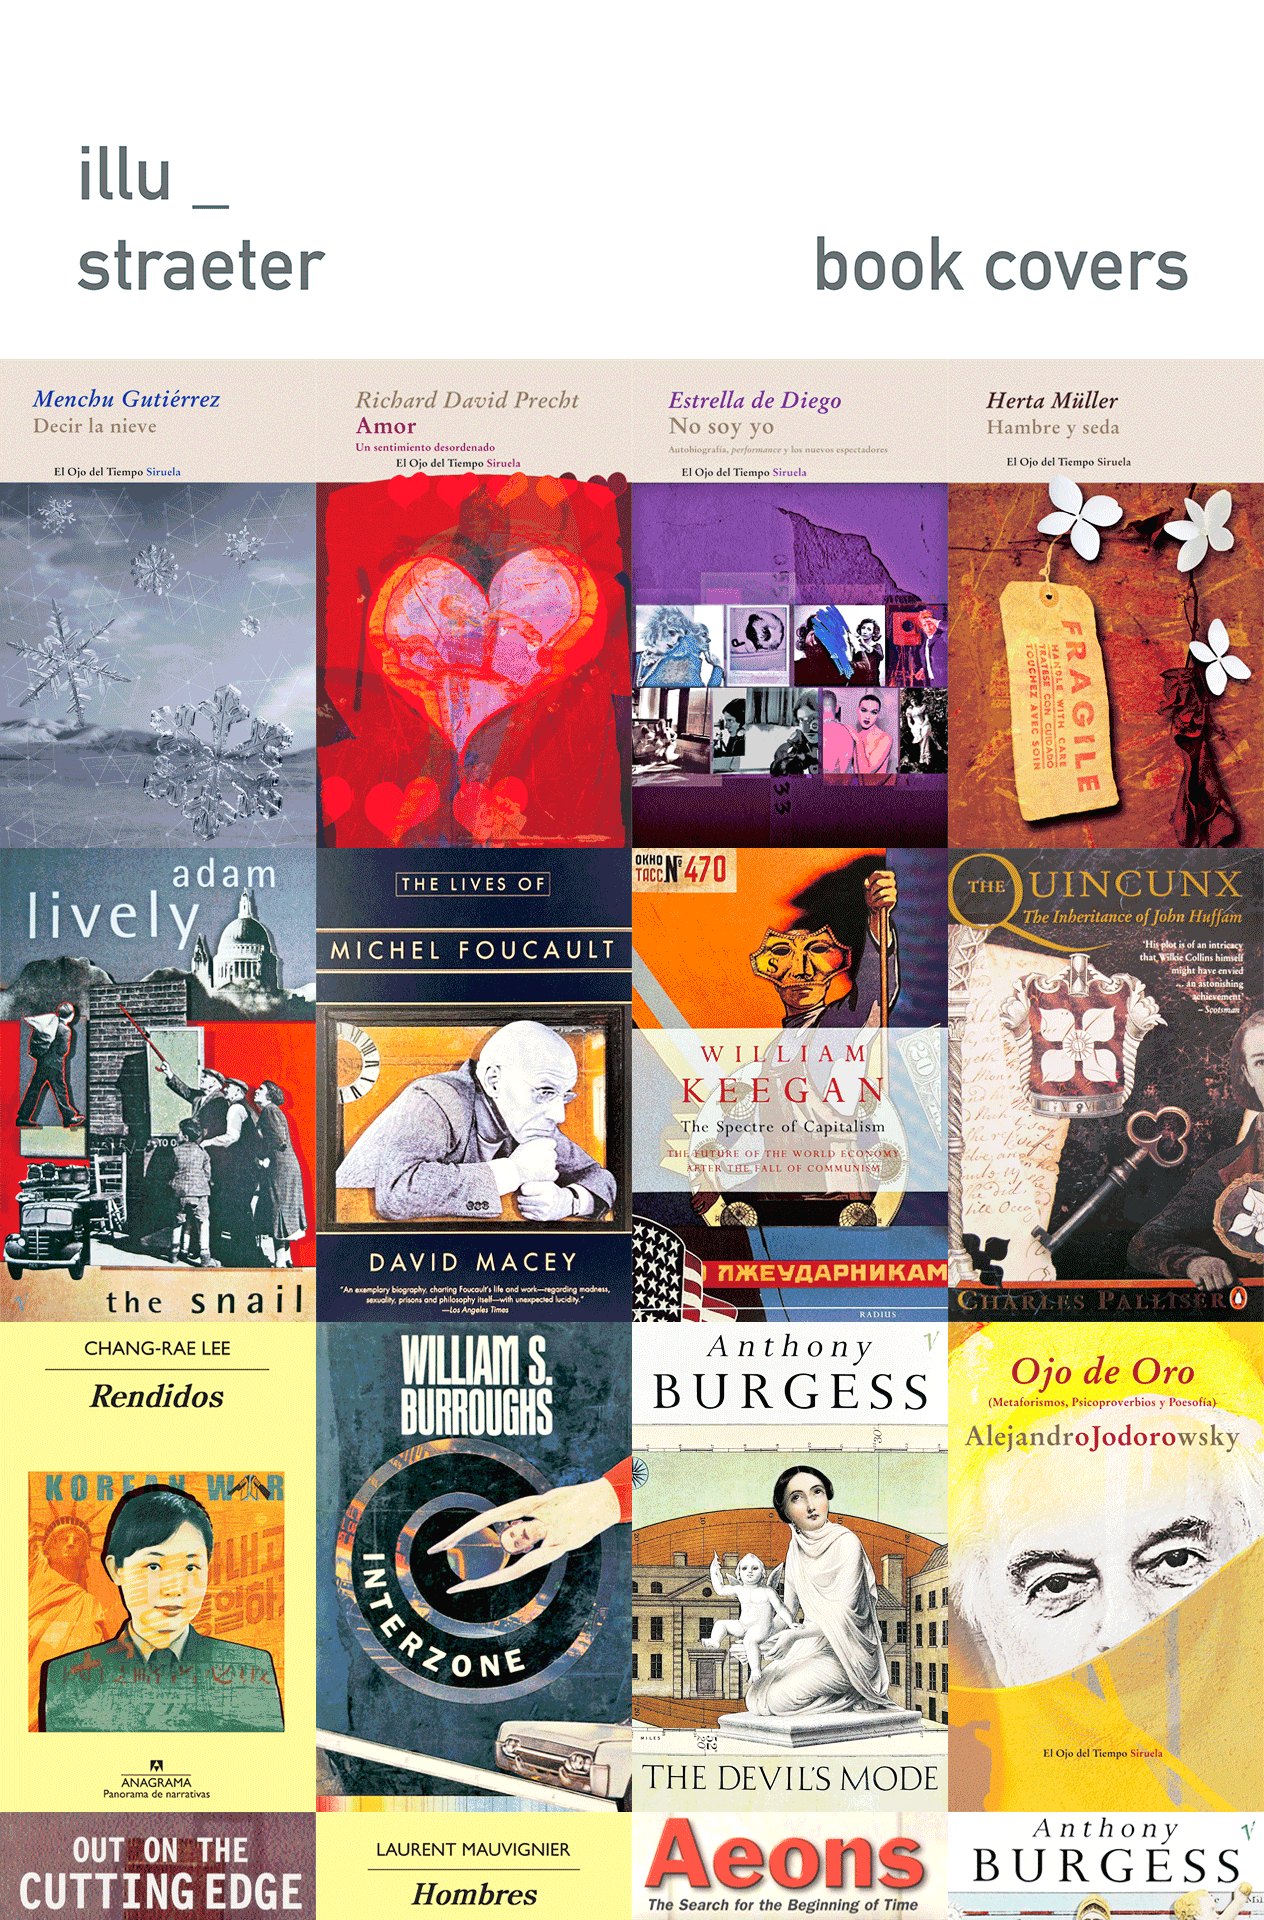Select Chang-Rae Lee 'Rendidos' cover
This screenshot has height=1920, width=1264.
[158, 1567]
